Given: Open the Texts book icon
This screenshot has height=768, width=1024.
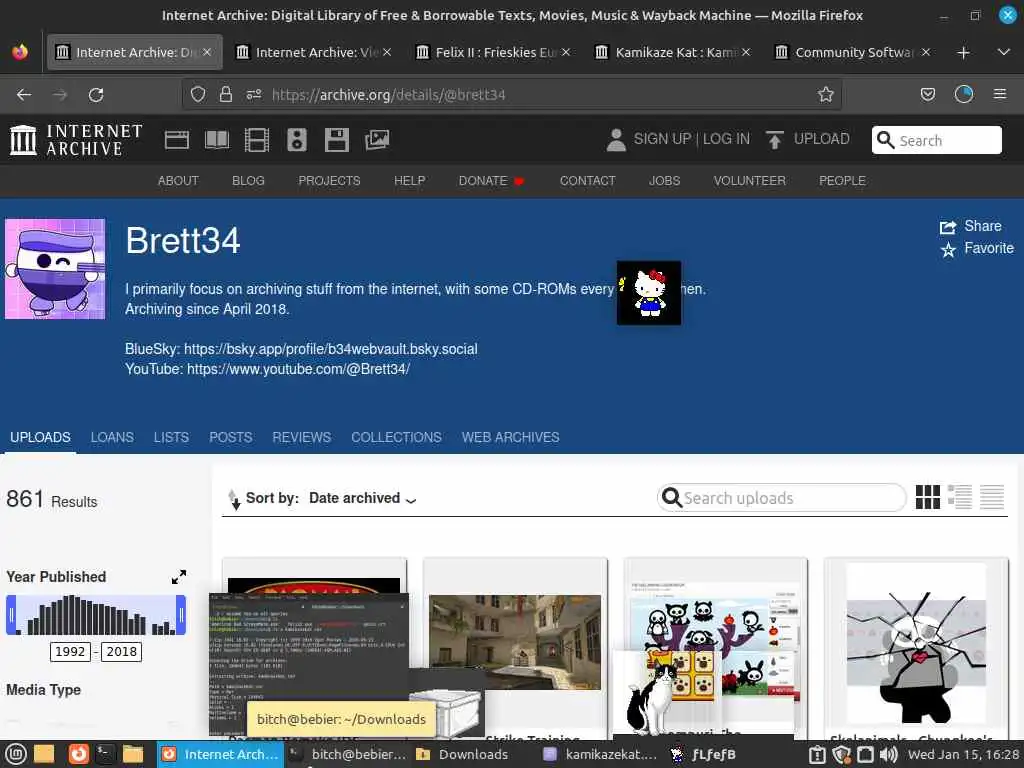Looking at the screenshot, I should pos(217,140).
